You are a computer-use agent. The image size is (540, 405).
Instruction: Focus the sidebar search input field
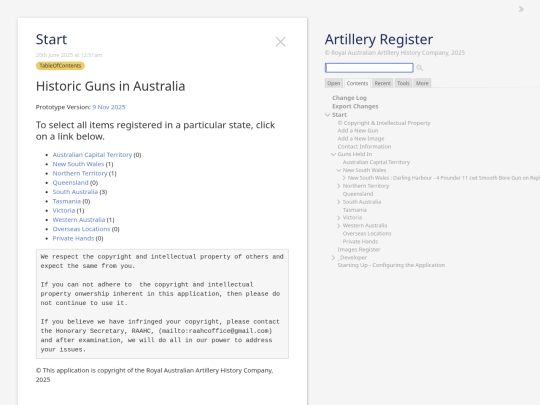[x=369, y=68]
